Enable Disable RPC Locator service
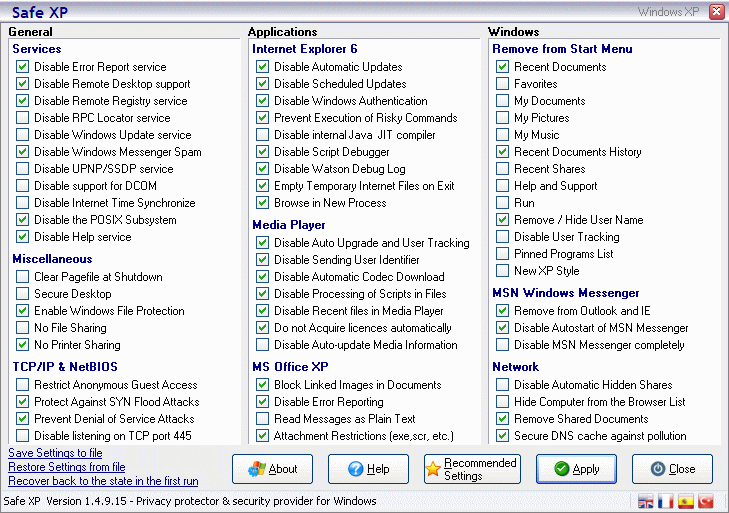Screen dimensions: 729x513 pos(22,118)
